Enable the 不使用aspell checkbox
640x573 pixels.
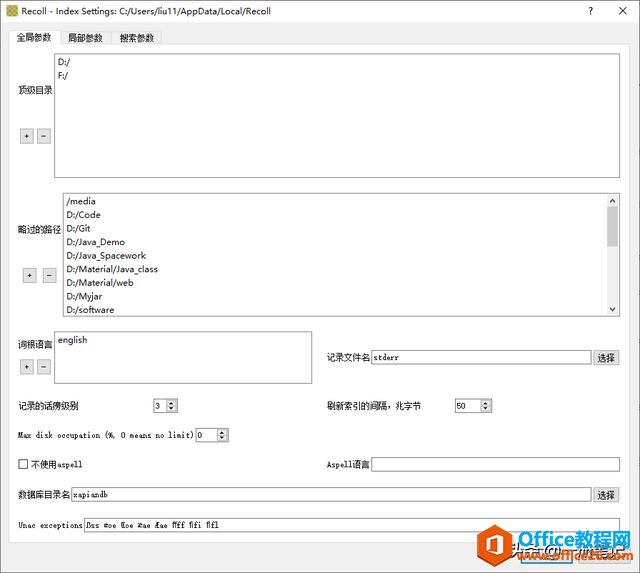point(23,464)
